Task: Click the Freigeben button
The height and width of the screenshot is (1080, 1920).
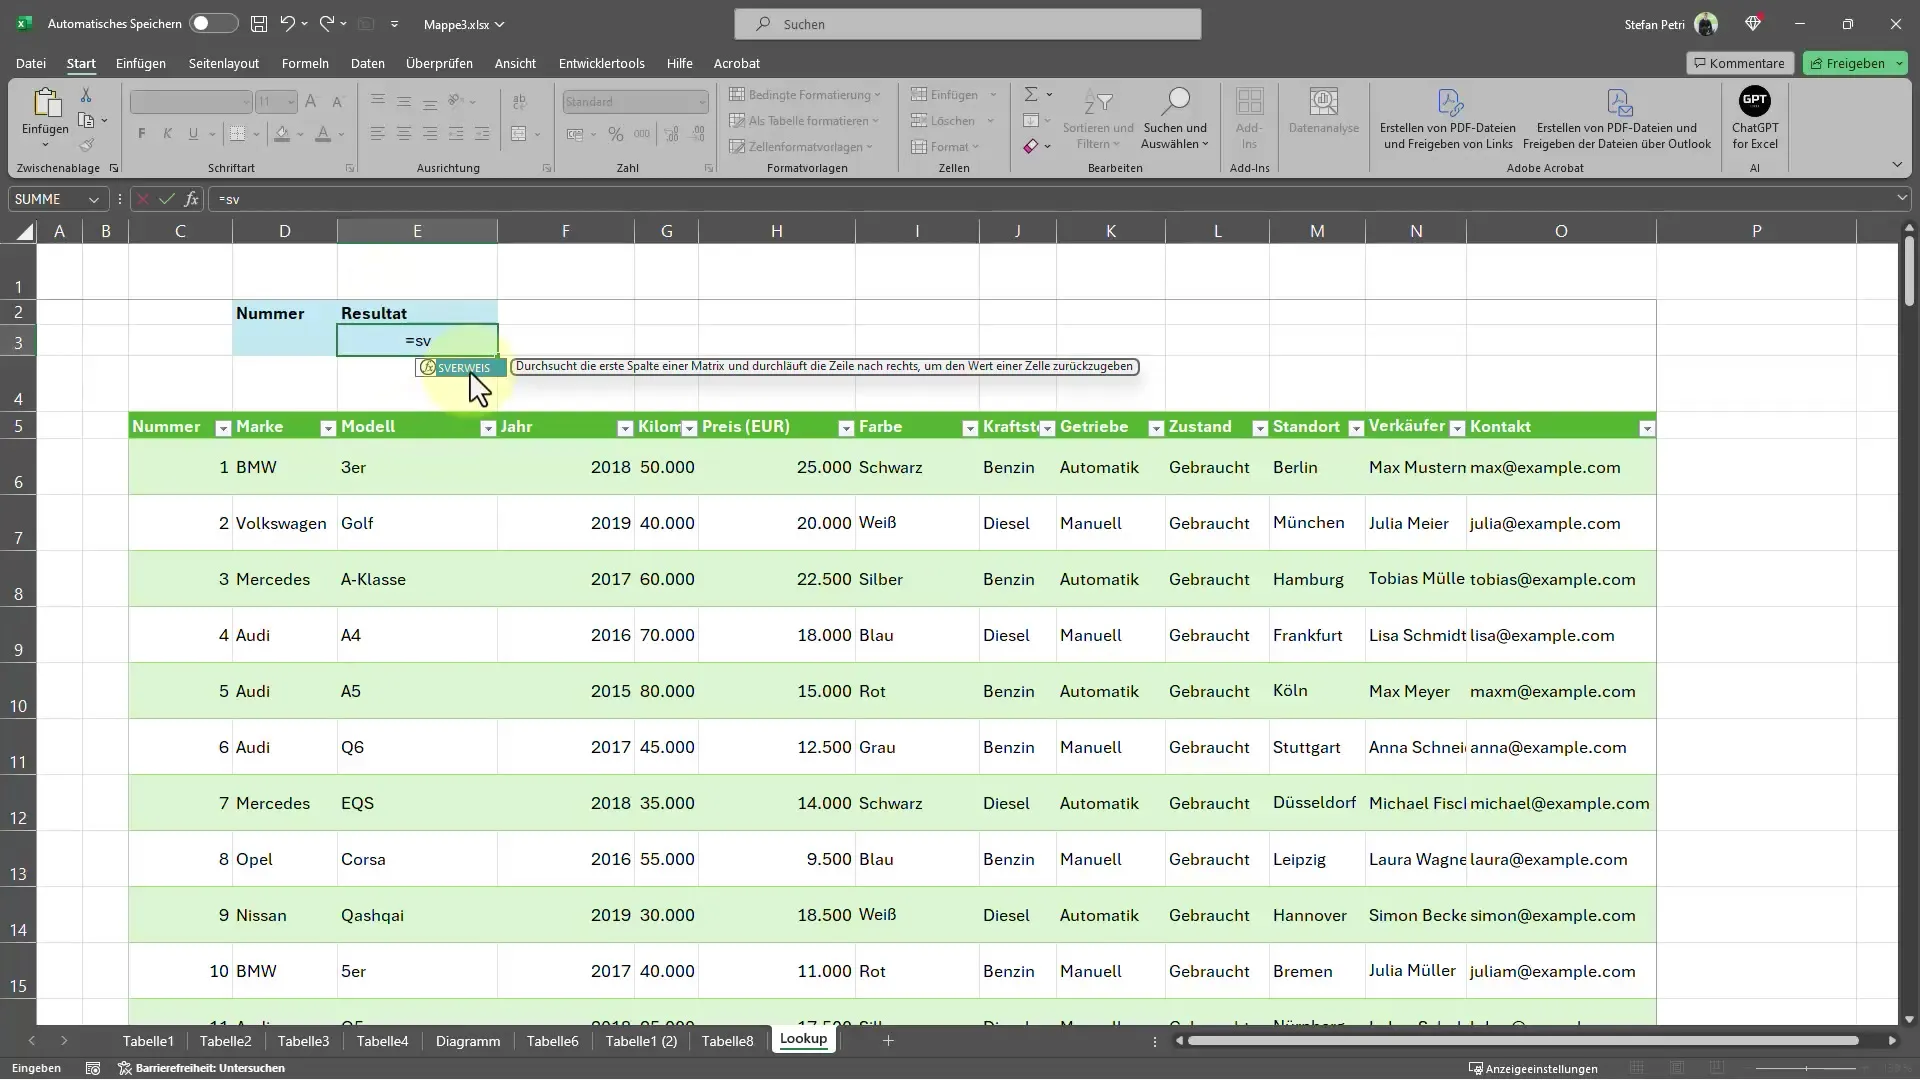Action: (x=1854, y=62)
